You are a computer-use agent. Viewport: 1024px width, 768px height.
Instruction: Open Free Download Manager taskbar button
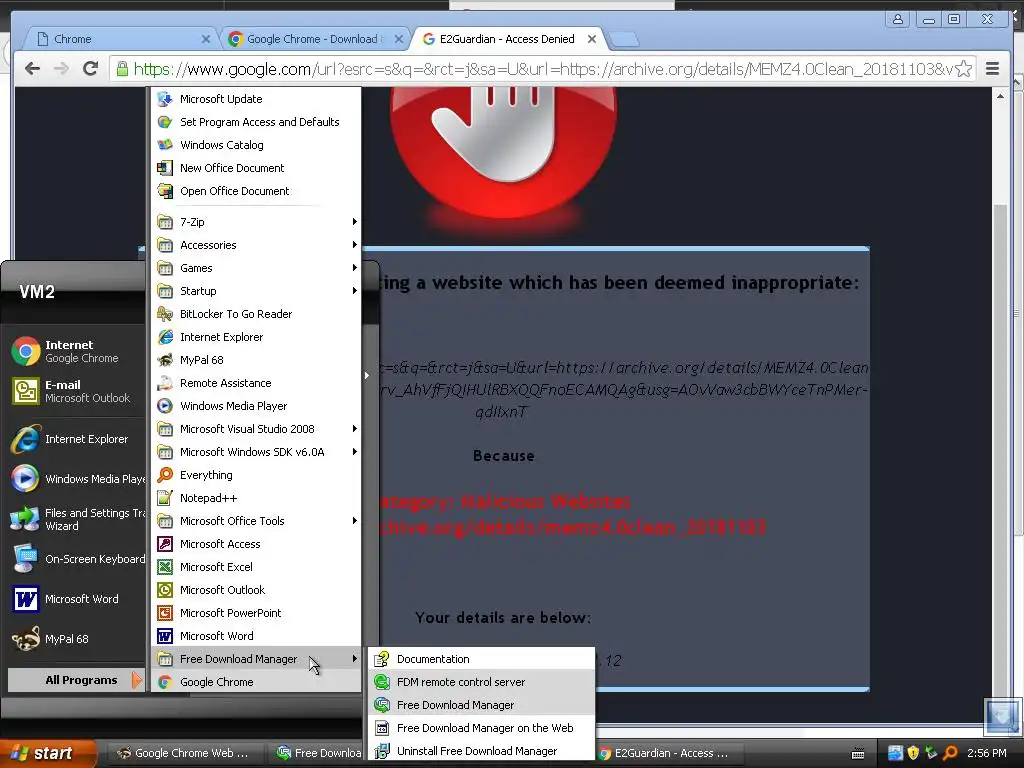[x=317, y=753]
